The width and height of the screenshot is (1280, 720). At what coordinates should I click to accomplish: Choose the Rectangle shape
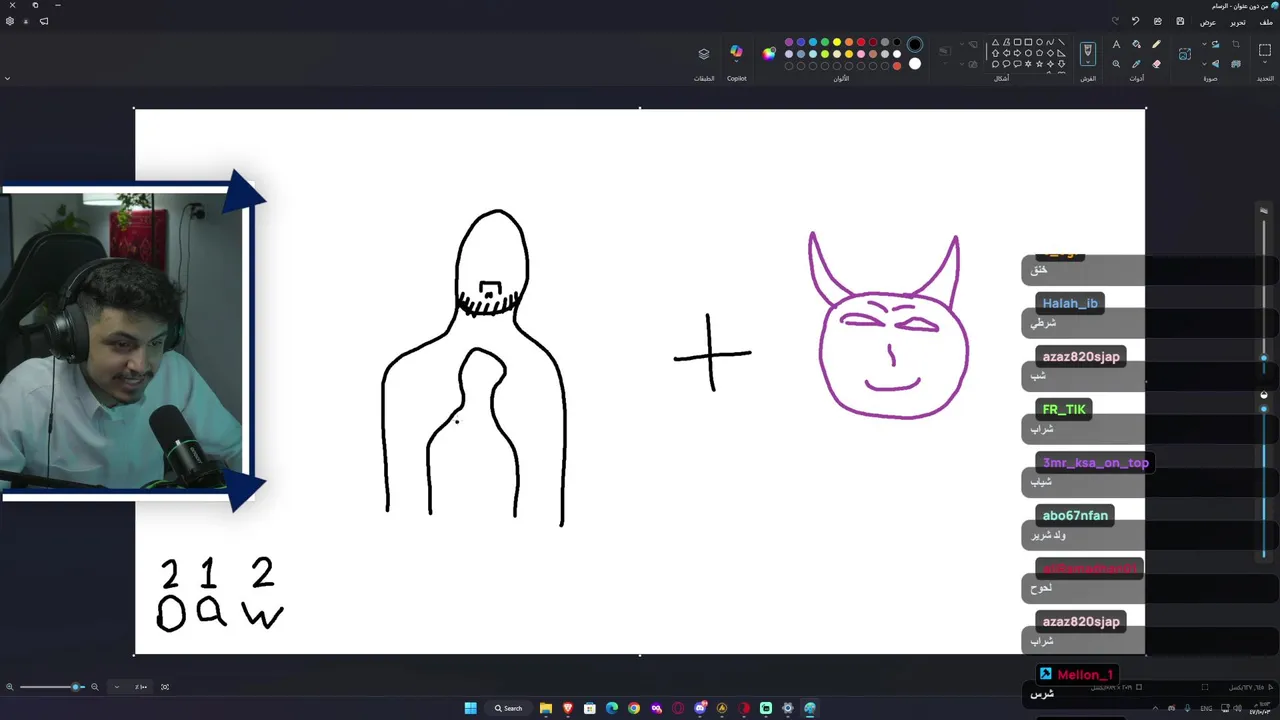coord(1028,42)
